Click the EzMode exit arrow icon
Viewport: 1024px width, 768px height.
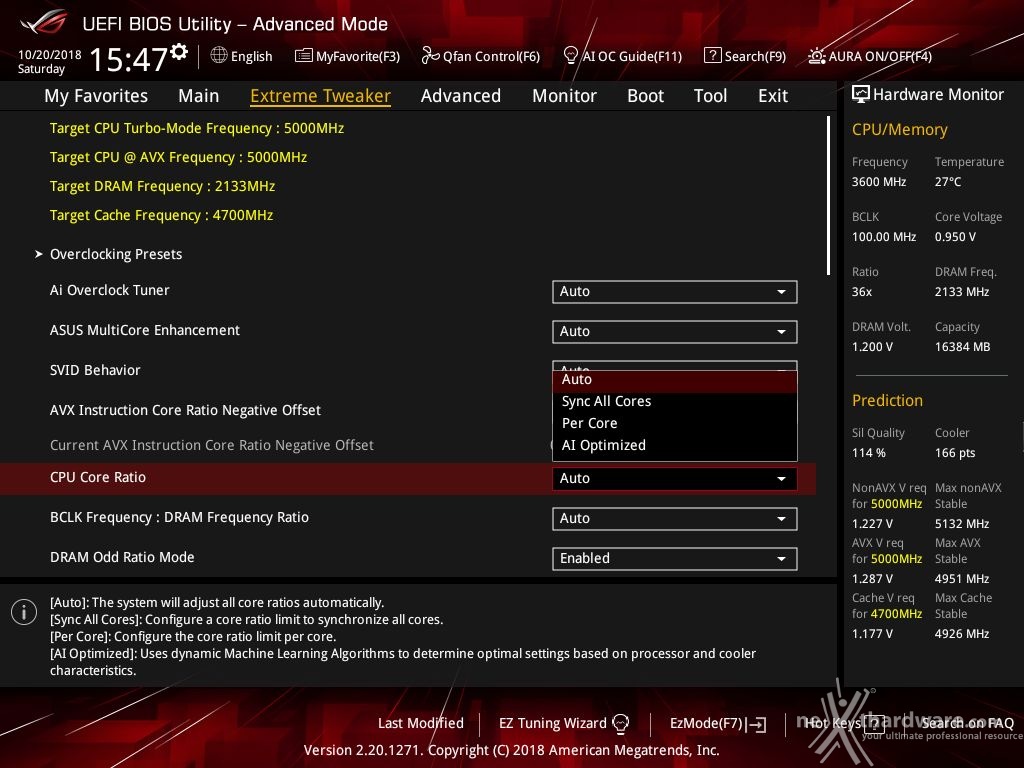tap(758, 724)
